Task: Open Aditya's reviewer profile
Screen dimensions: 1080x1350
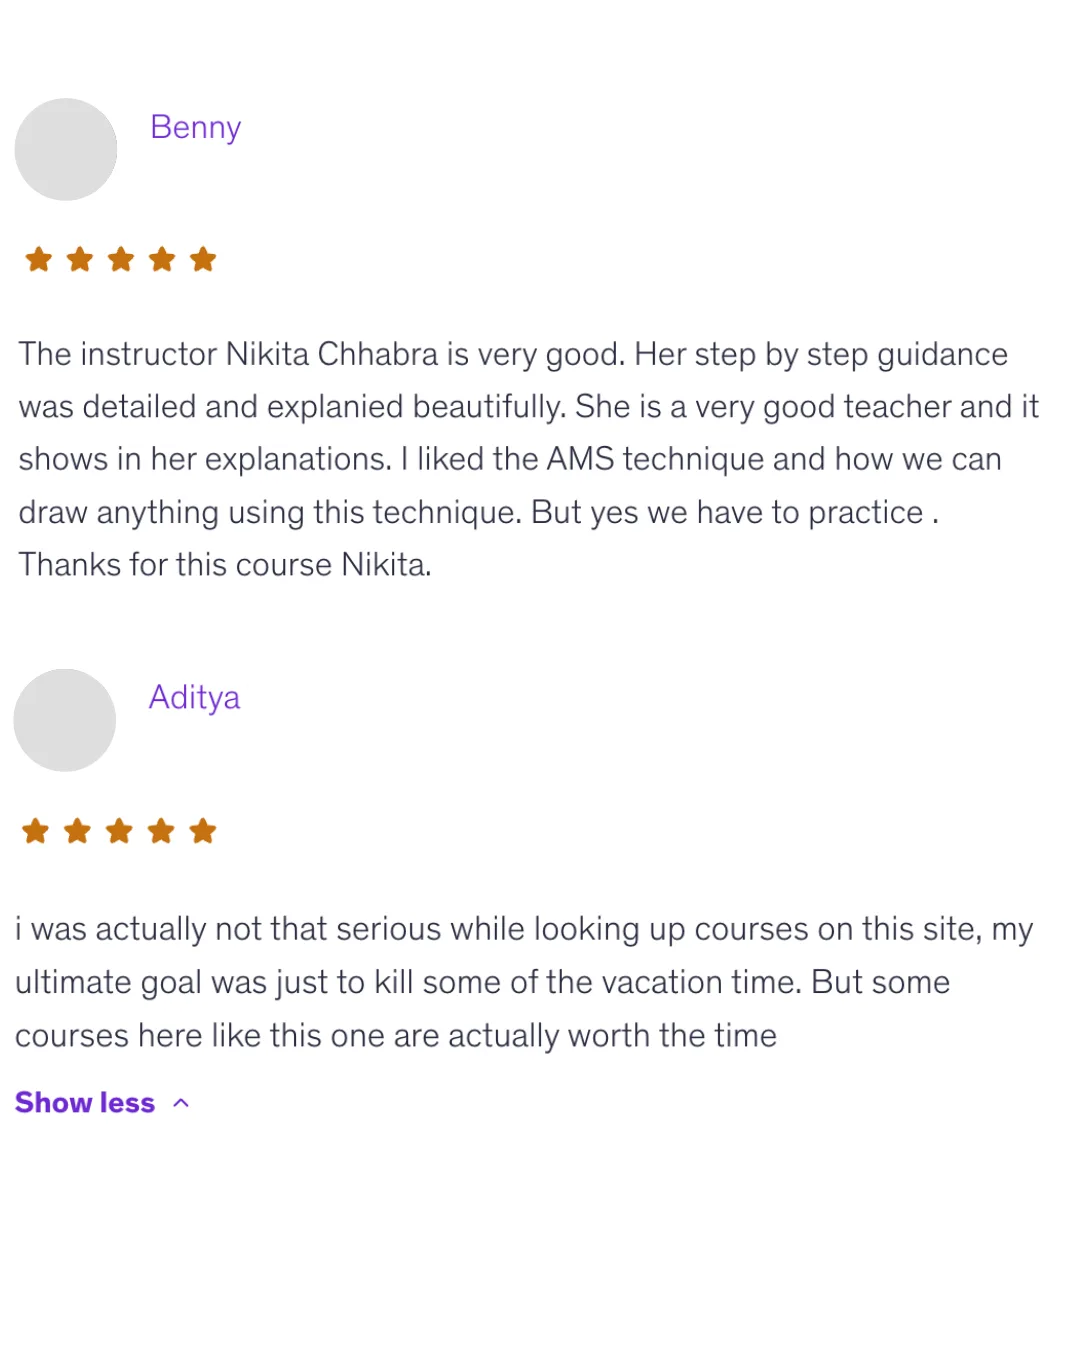Action: pos(194,697)
